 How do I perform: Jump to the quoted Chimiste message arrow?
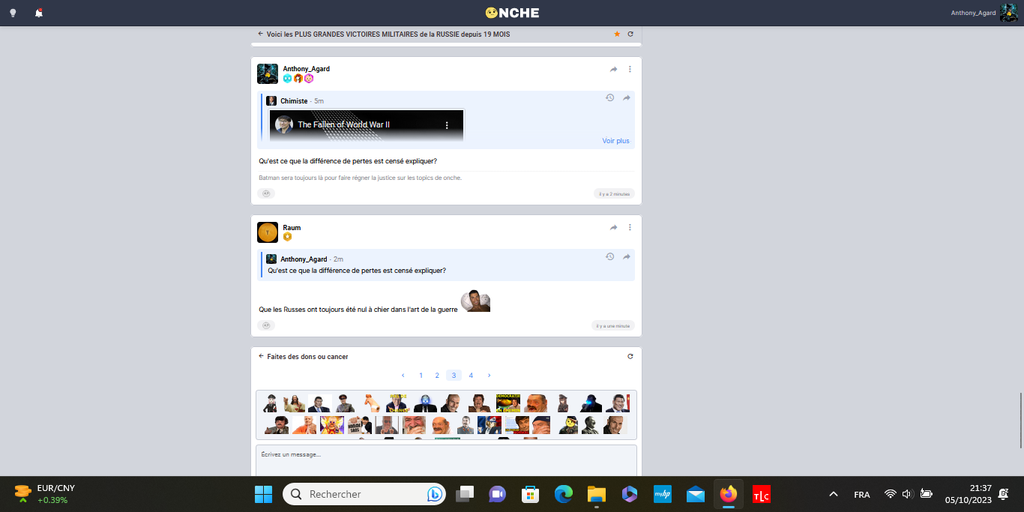pos(626,97)
